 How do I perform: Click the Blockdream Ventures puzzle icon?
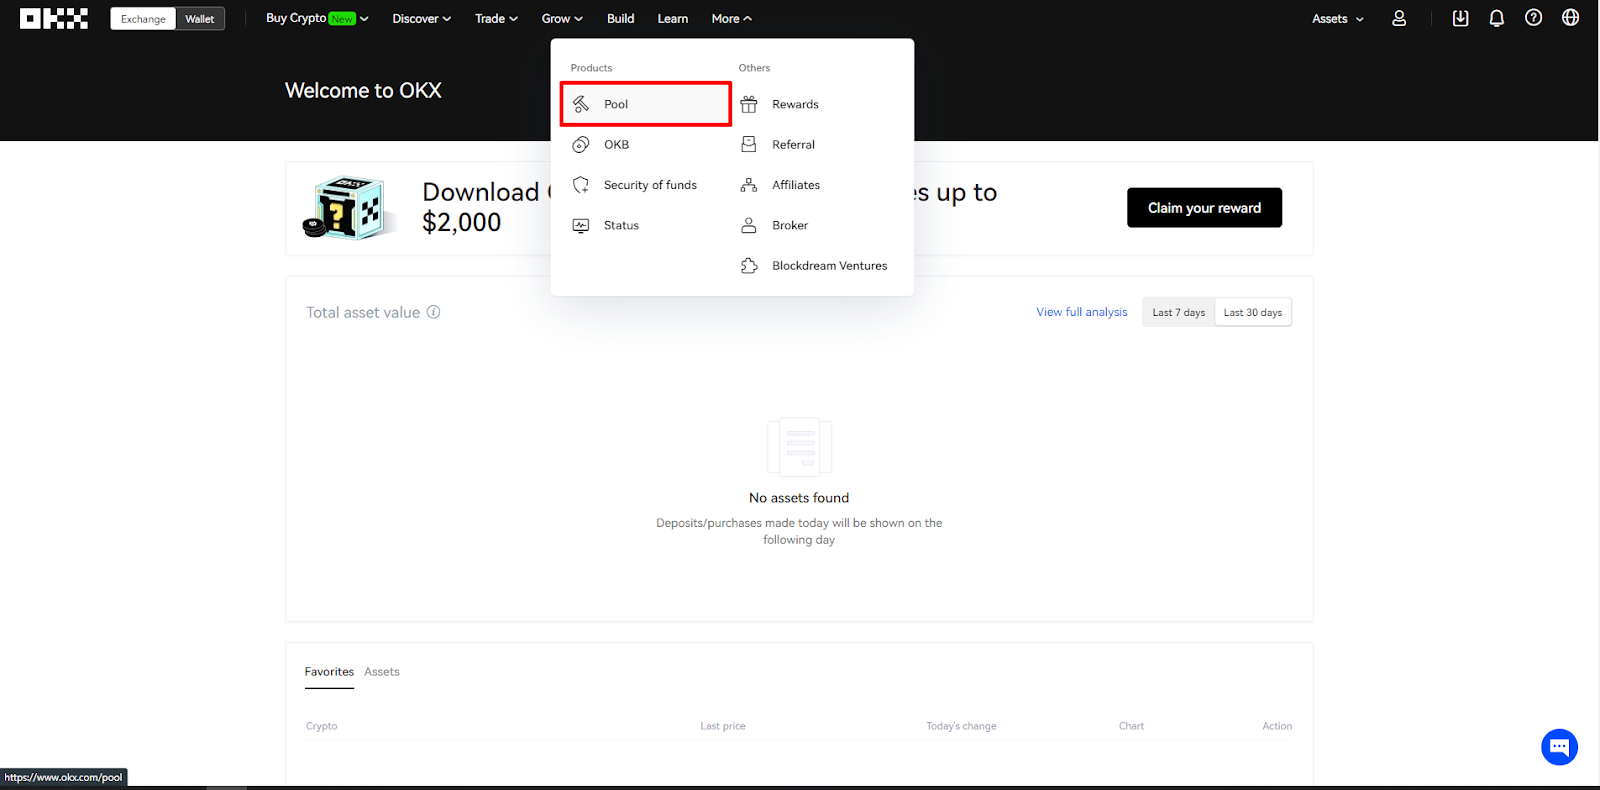pos(749,266)
